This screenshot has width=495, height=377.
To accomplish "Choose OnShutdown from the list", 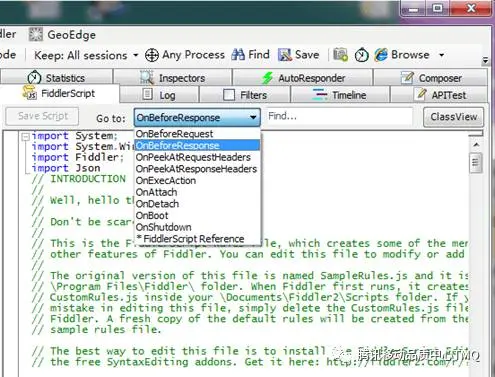I will click(x=197, y=227).
